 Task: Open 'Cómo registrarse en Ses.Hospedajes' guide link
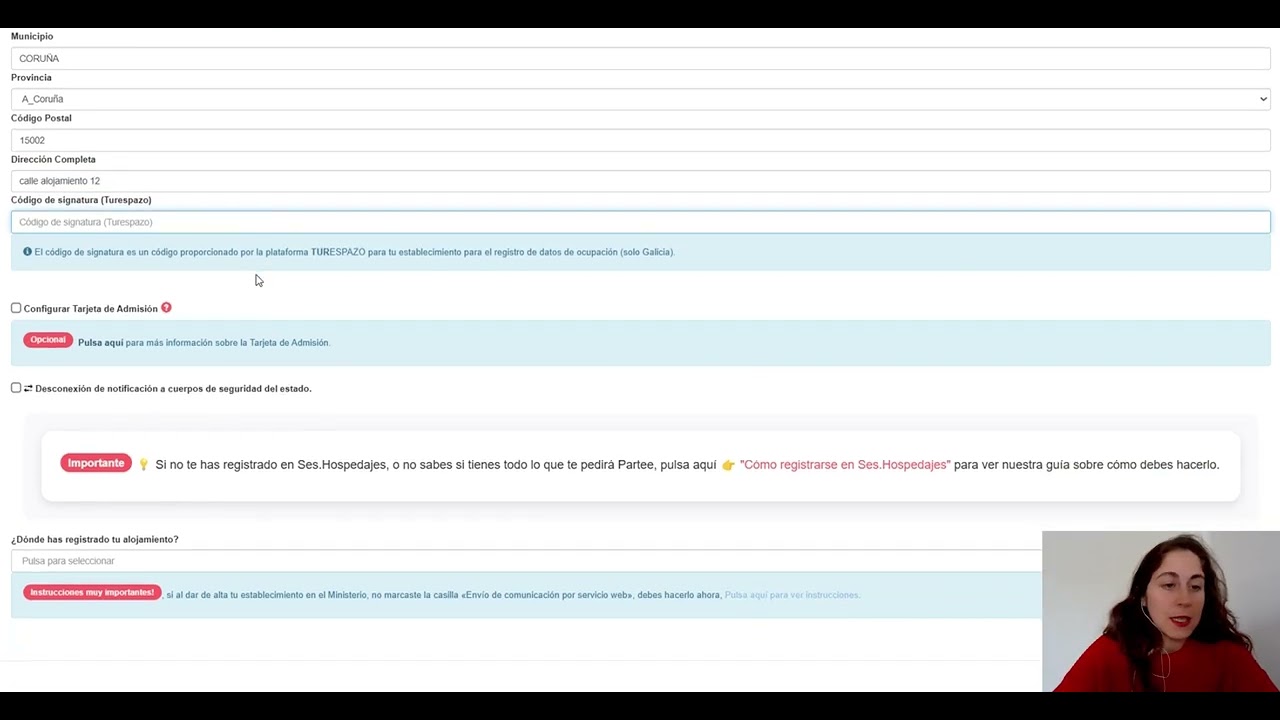[845, 465]
